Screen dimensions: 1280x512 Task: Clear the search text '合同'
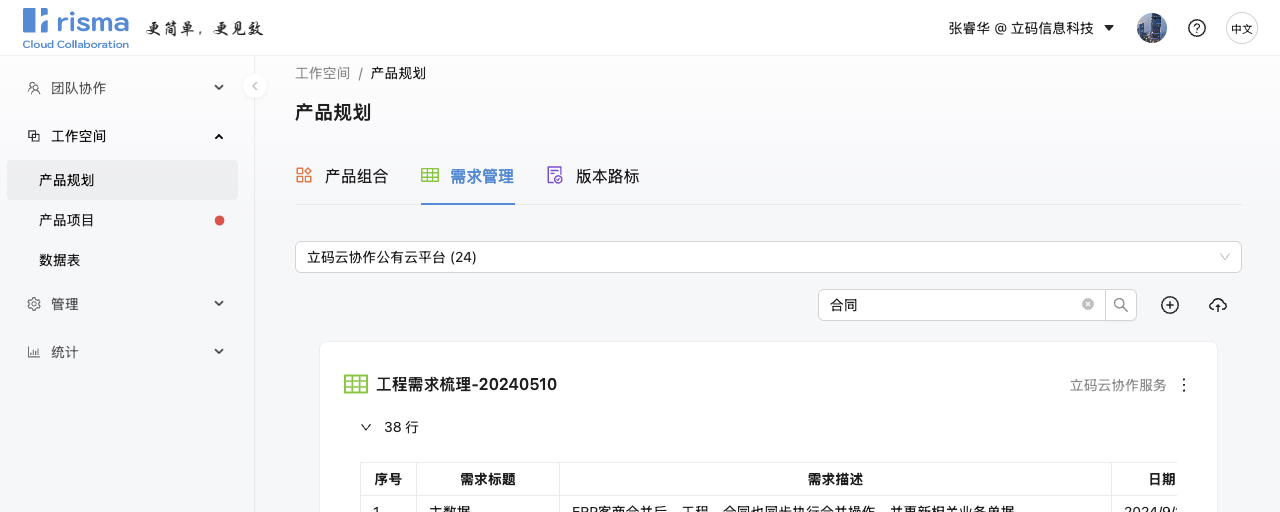tap(1088, 305)
